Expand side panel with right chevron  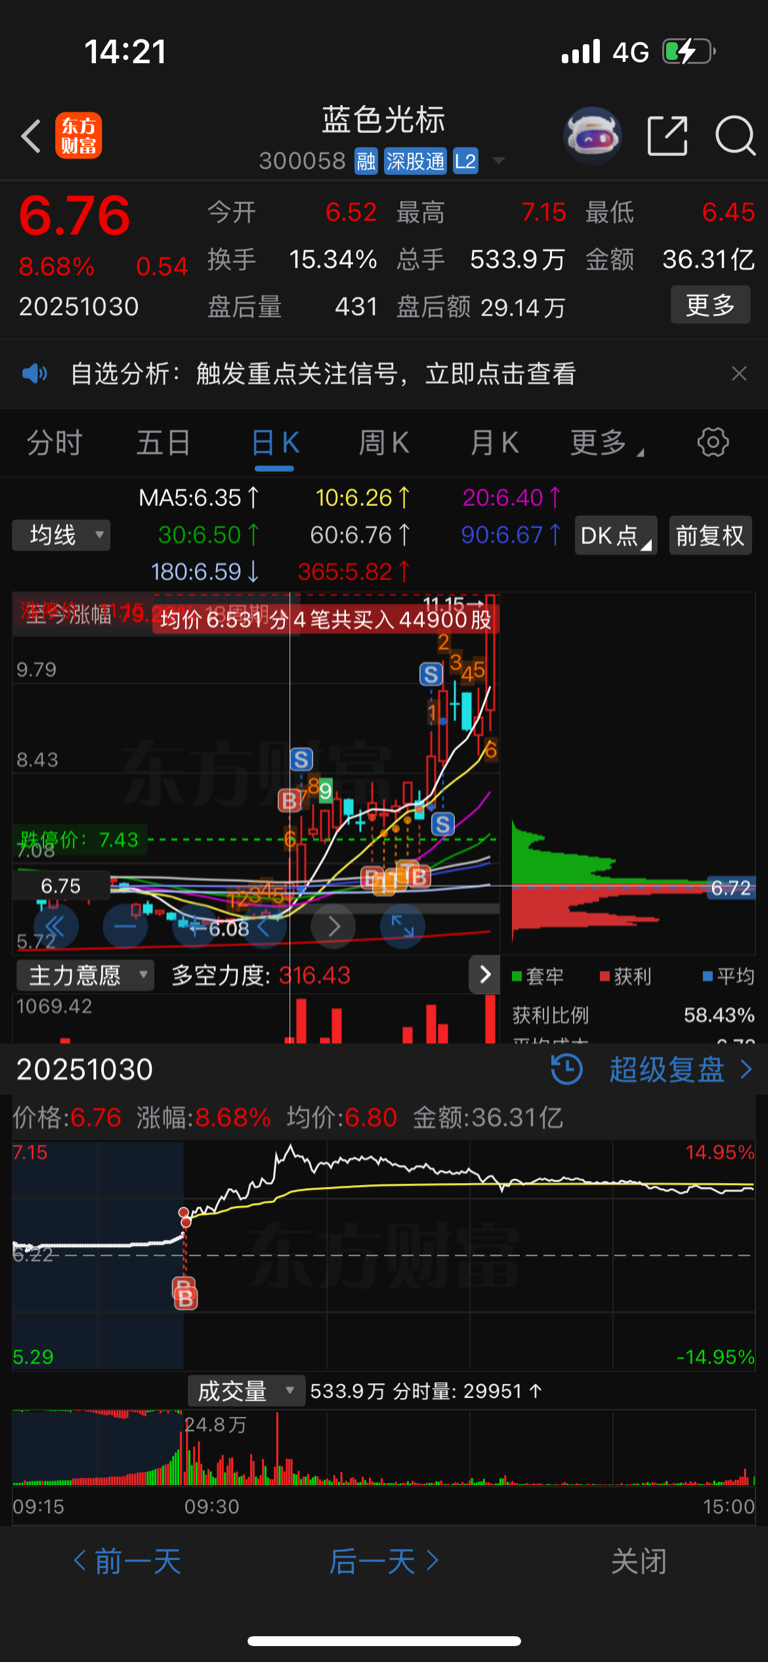coord(485,974)
